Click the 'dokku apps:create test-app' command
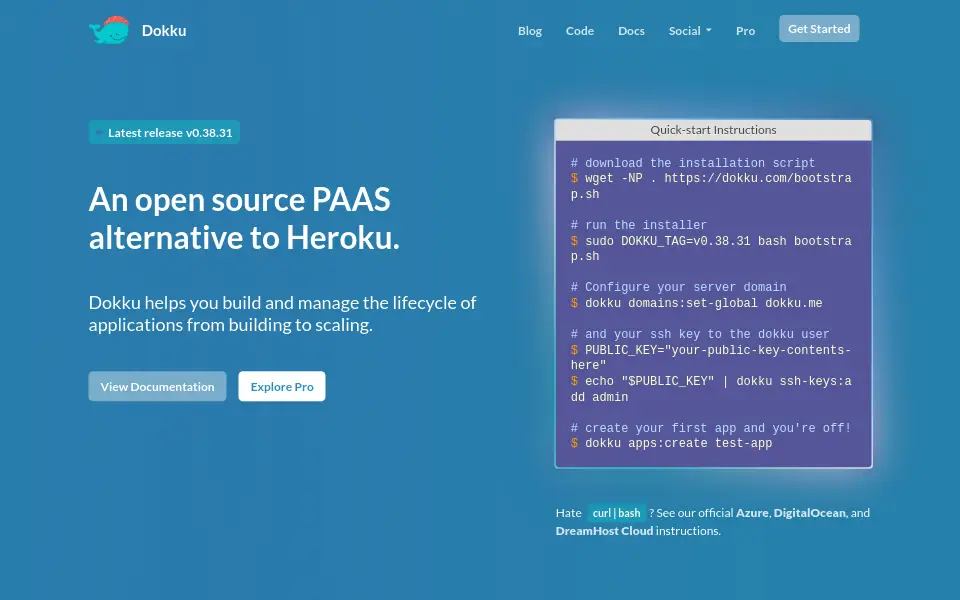 point(672,443)
